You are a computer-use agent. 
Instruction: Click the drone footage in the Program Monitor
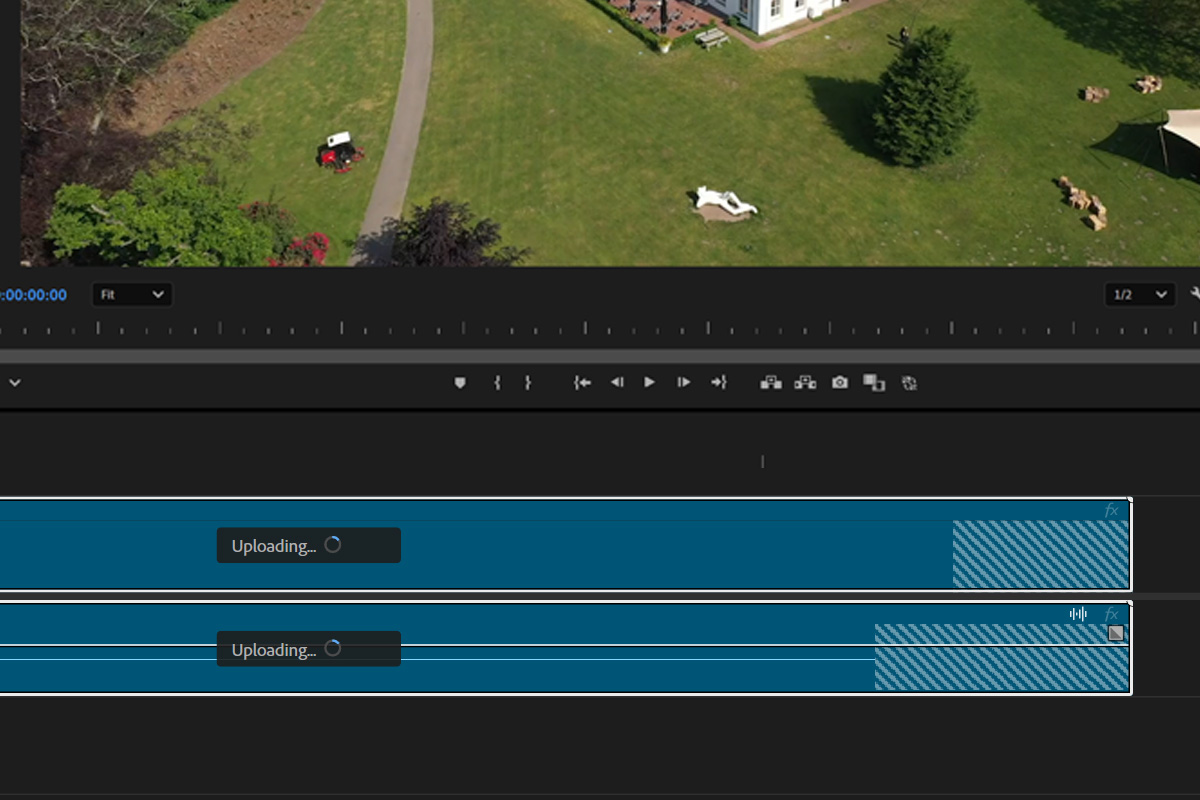click(610, 133)
